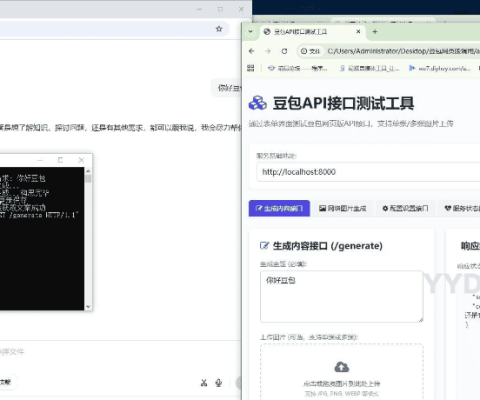Click the 生成内容接口 (/generate) heading

point(328,246)
